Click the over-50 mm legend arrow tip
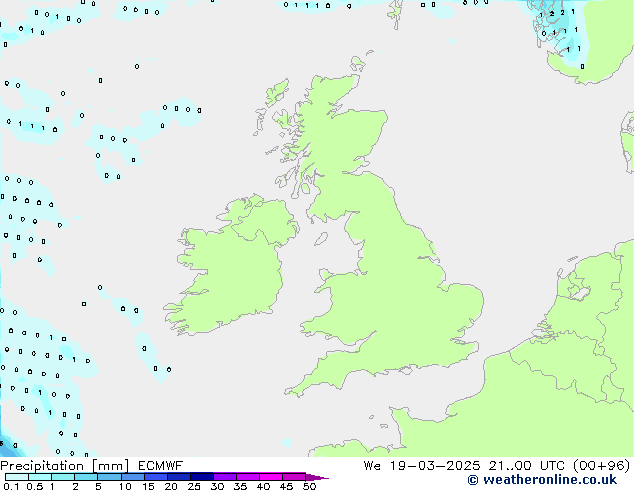This screenshot has width=634, height=490. pyautogui.click(x=317, y=477)
